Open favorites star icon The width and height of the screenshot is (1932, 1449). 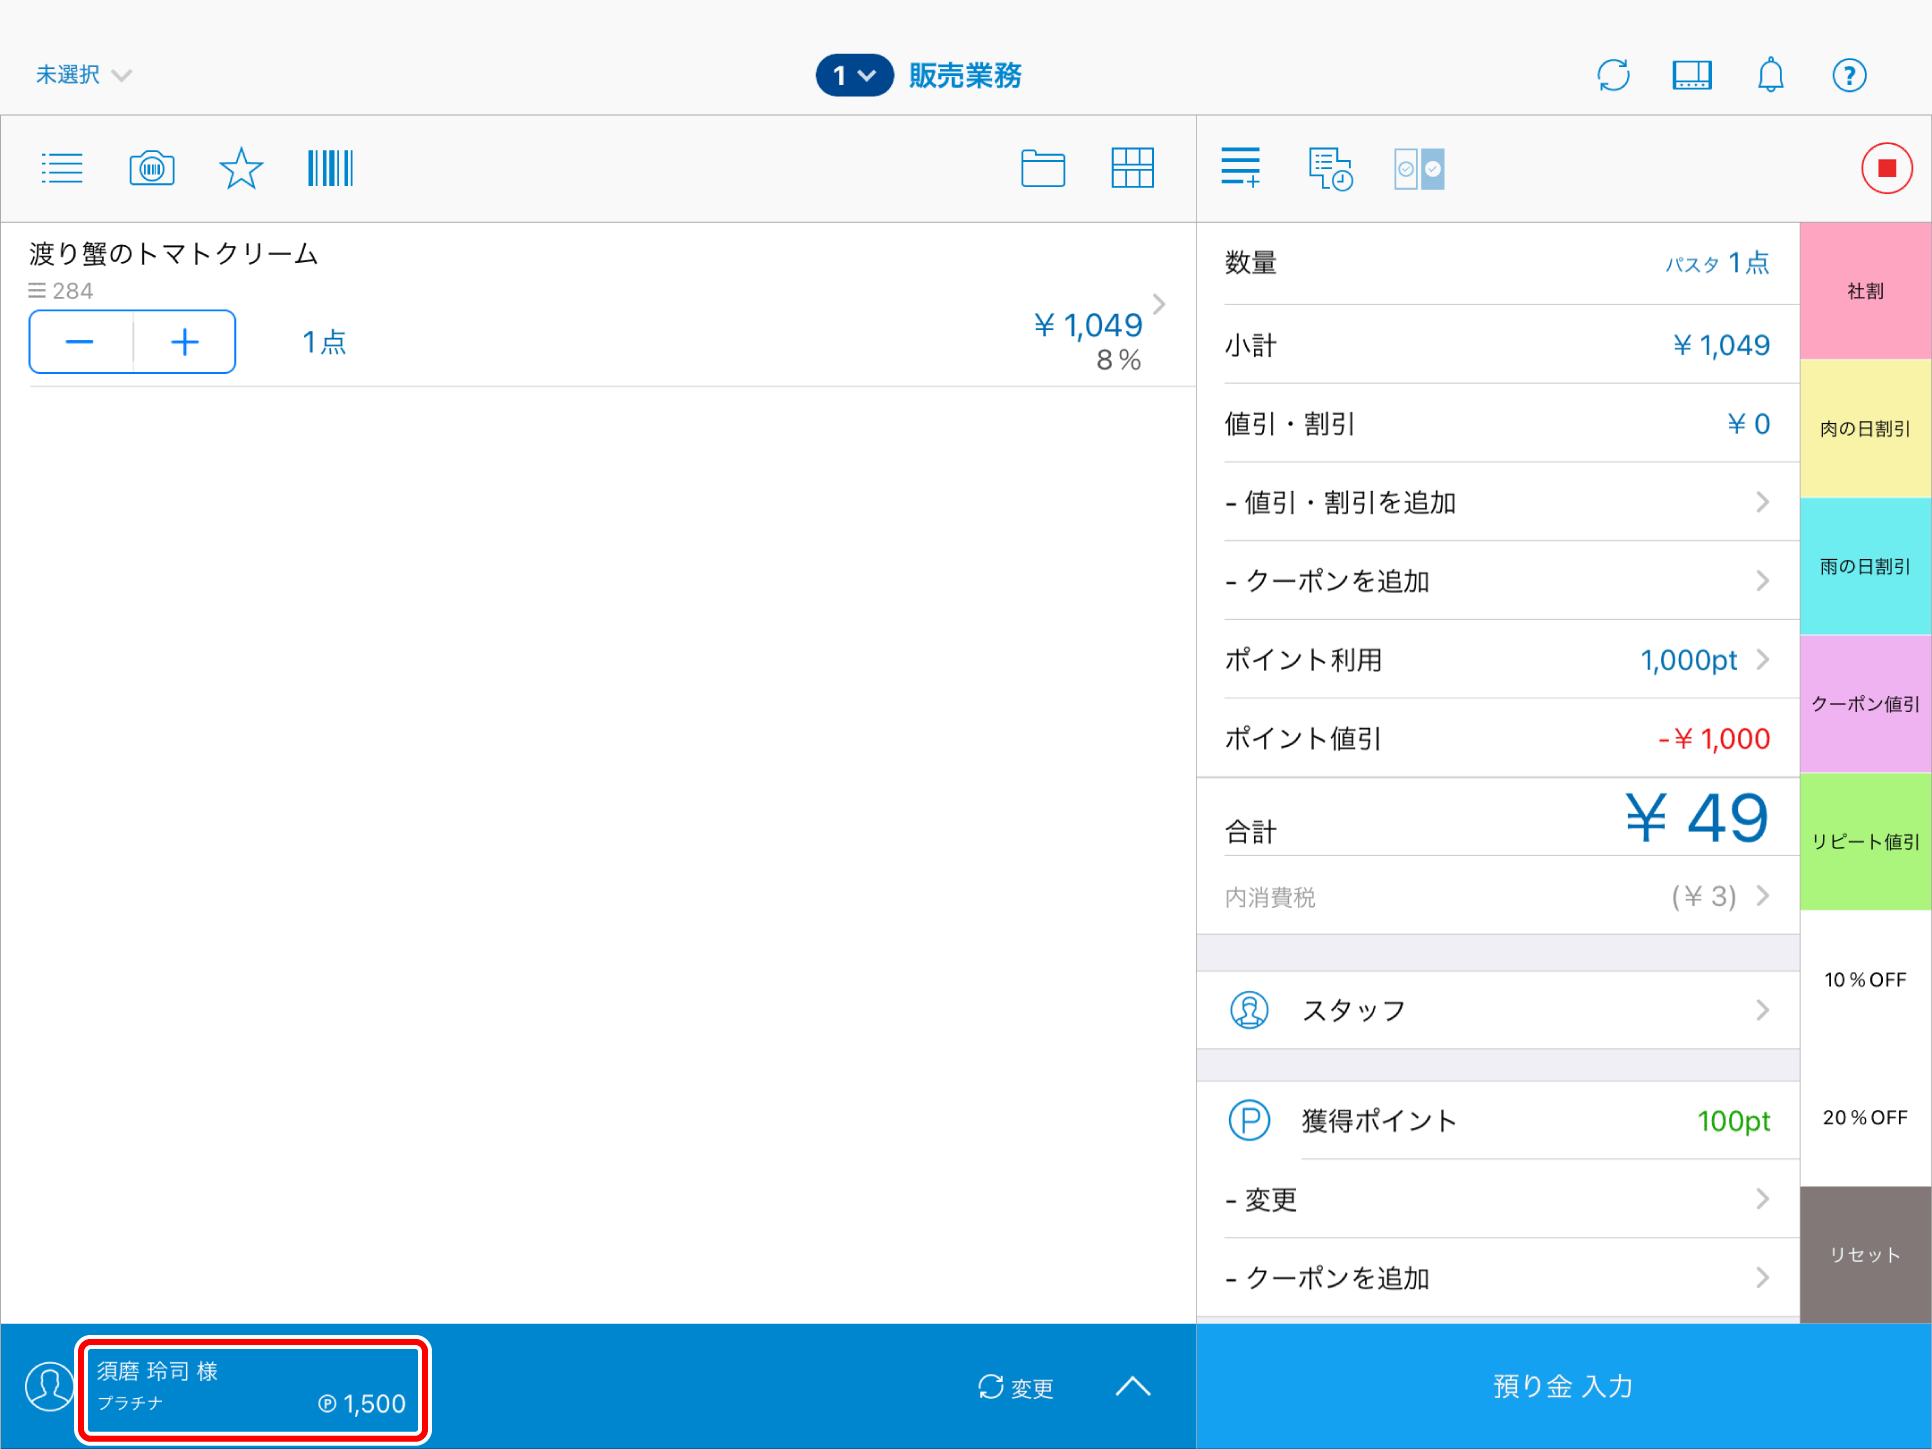[241, 168]
